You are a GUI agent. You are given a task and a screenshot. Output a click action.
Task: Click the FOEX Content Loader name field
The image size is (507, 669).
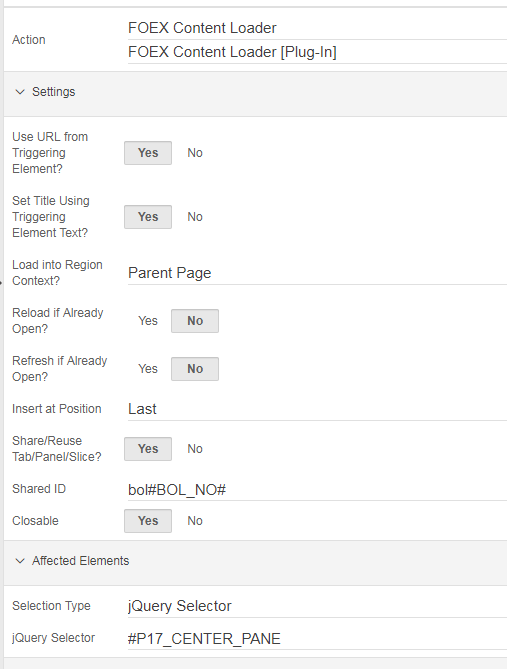317,28
